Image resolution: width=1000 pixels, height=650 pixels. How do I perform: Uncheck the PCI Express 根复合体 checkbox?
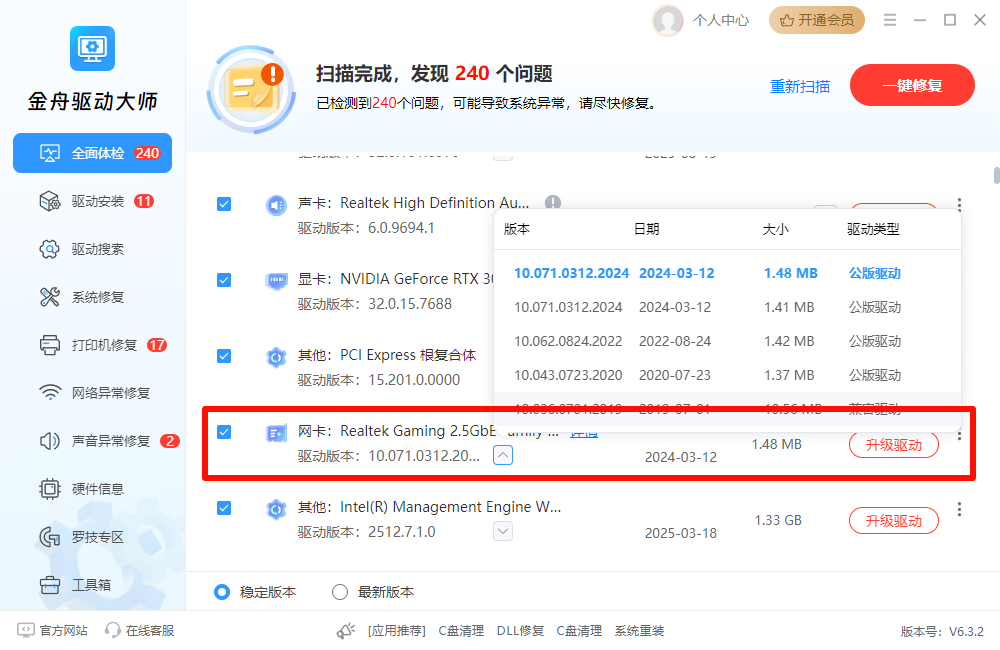pos(224,356)
